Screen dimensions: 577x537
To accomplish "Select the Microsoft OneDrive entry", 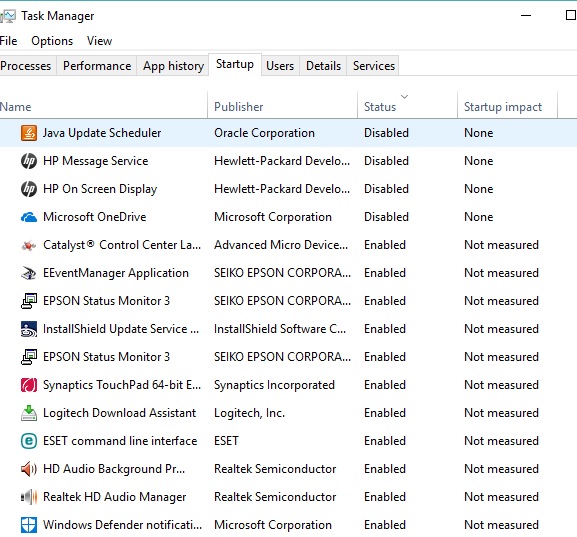I will coord(95,217).
